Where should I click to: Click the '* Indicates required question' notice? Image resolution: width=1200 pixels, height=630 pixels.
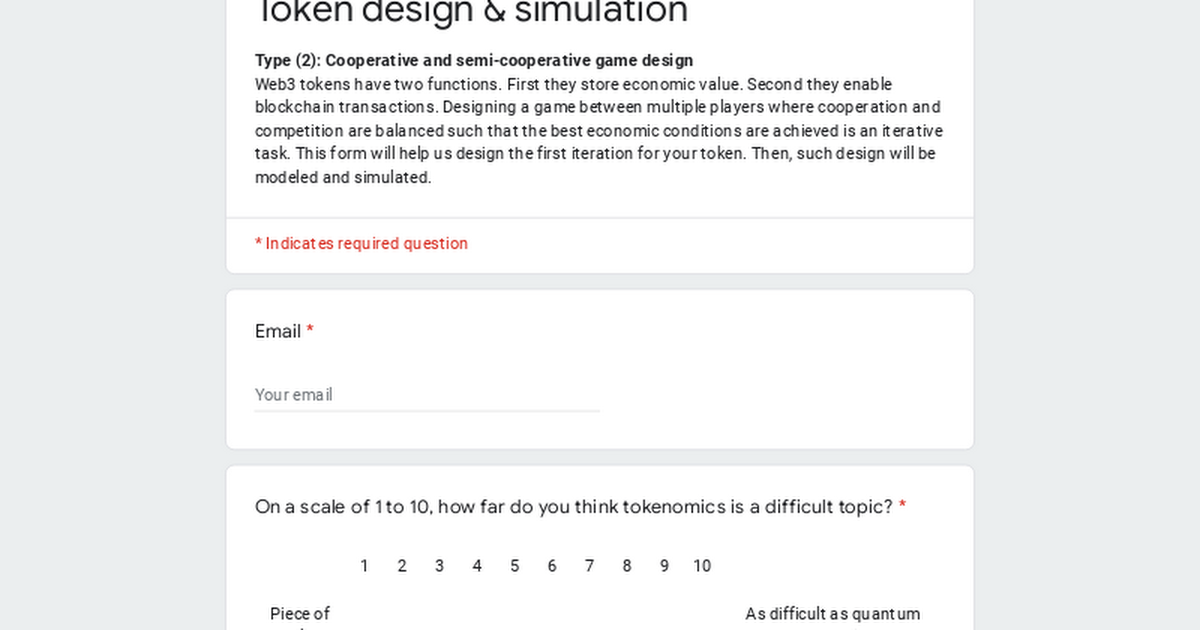pyautogui.click(x=361, y=243)
